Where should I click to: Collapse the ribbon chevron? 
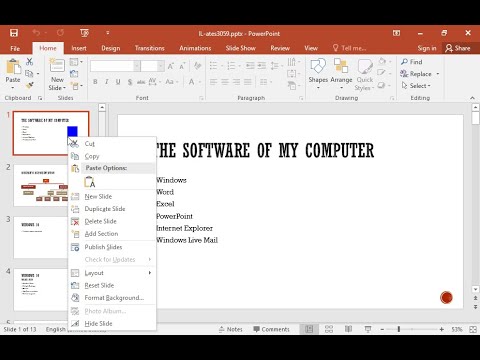click(x=472, y=98)
